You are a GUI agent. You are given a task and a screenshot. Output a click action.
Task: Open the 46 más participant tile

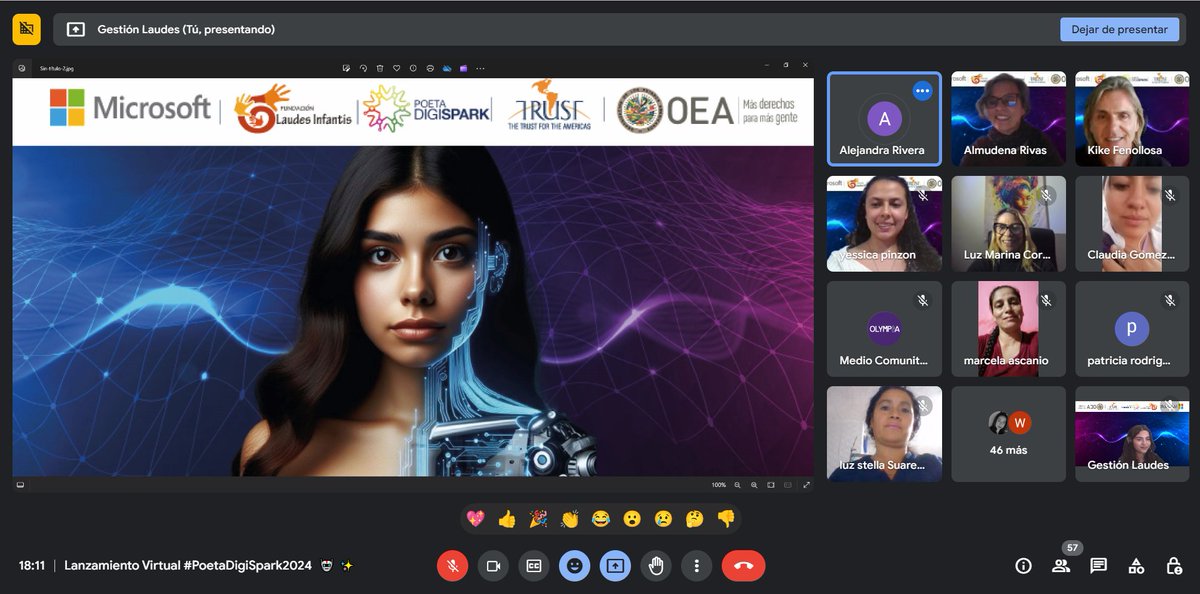[x=1008, y=433]
